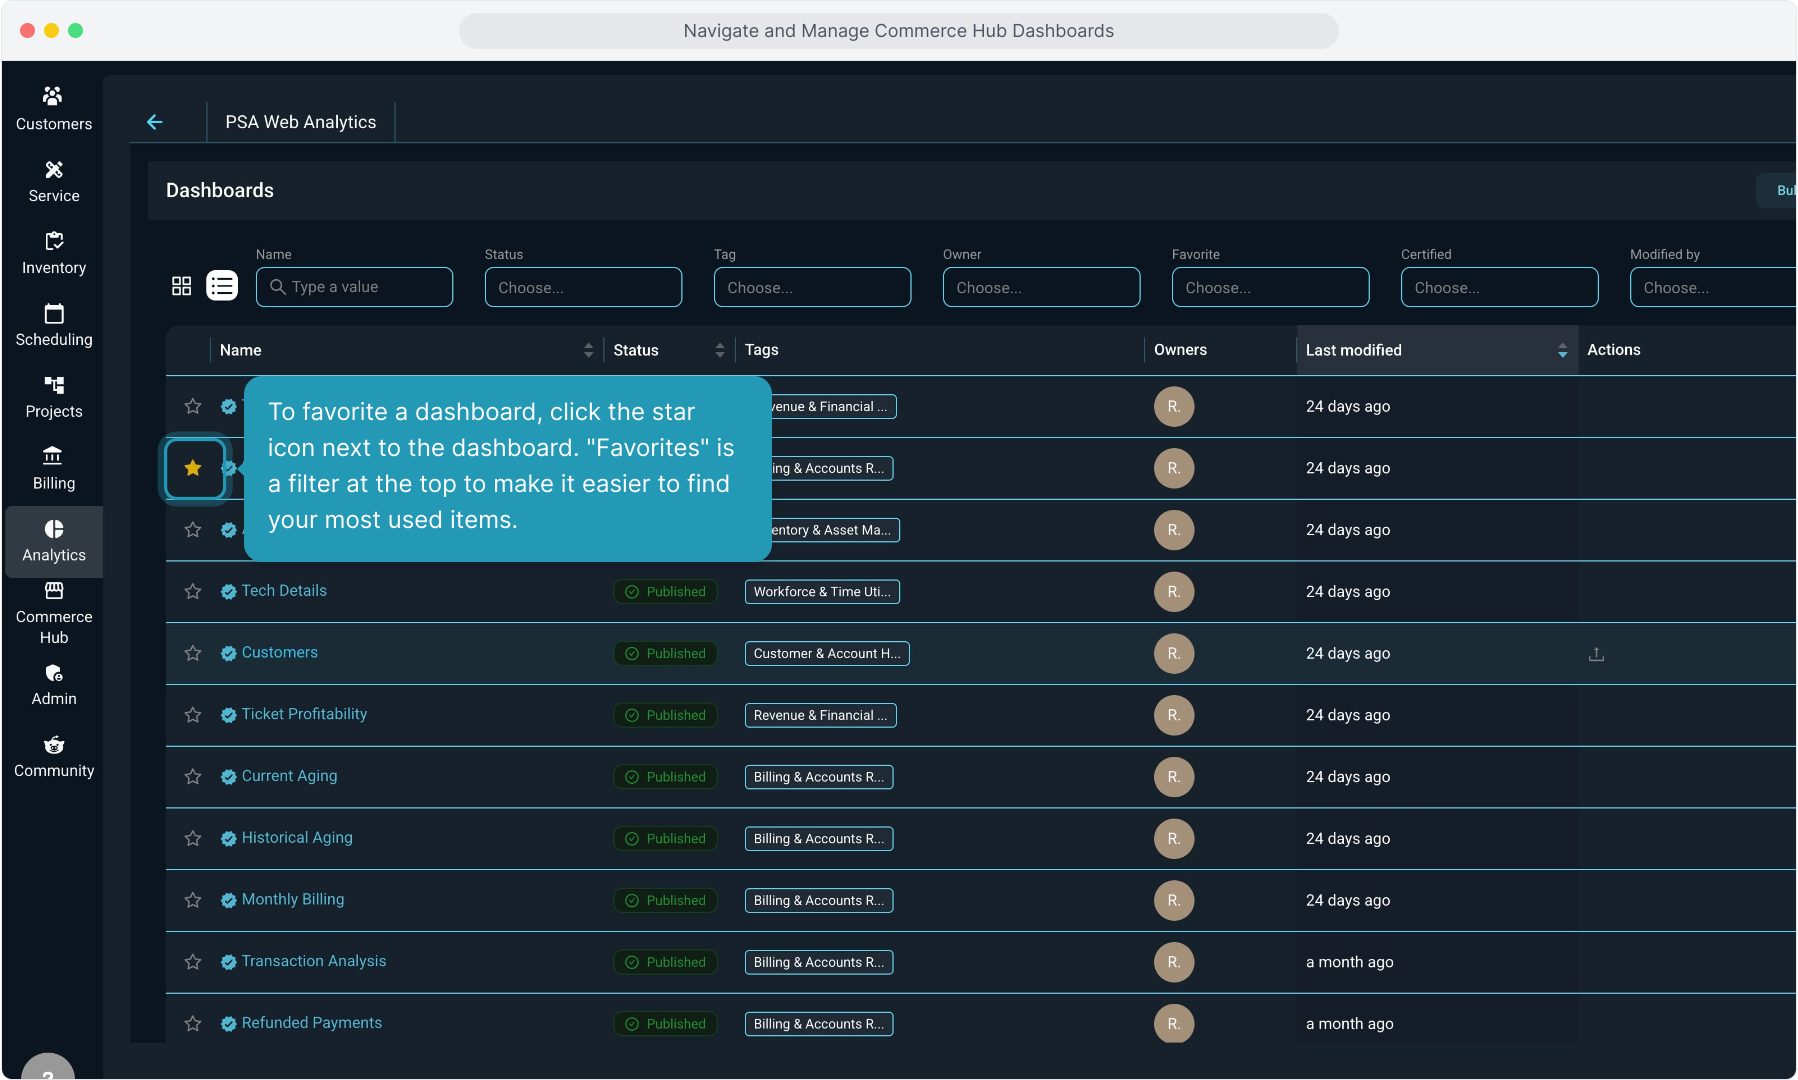Switch to grid view layout
Image resolution: width=1798 pixels, height=1080 pixels.
point(181,287)
